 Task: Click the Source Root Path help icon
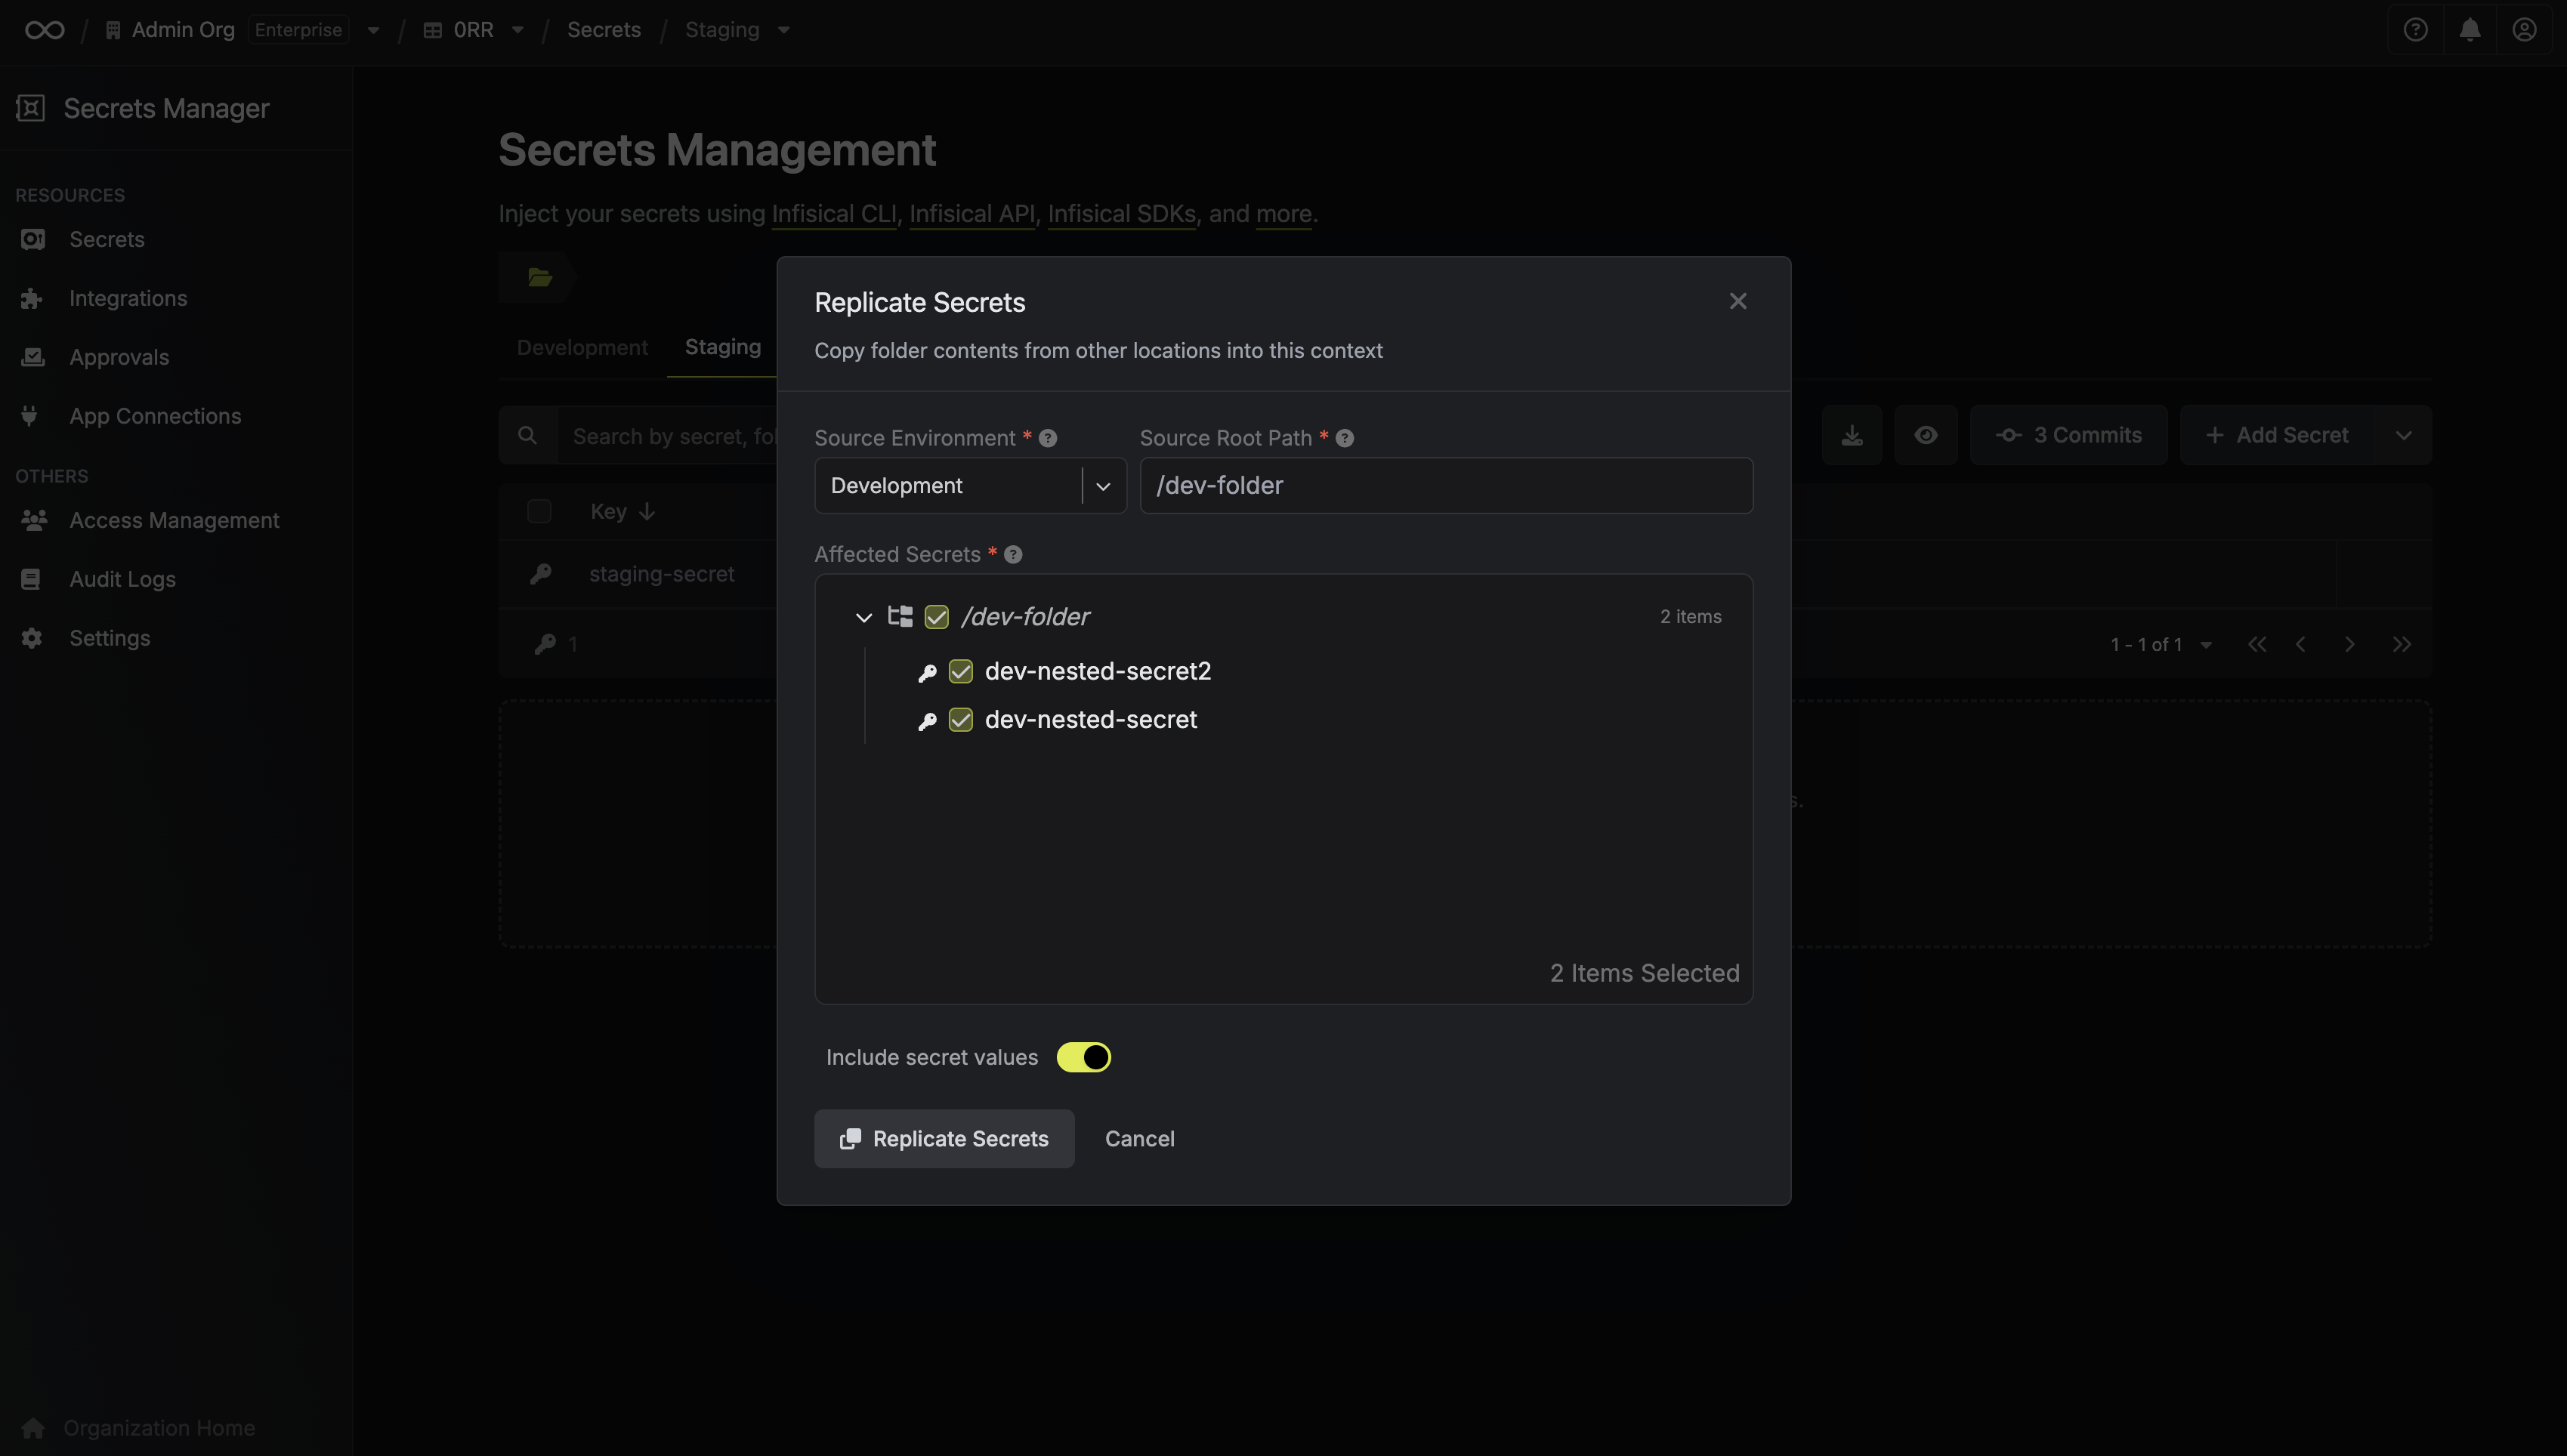pyautogui.click(x=1344, y=438)
